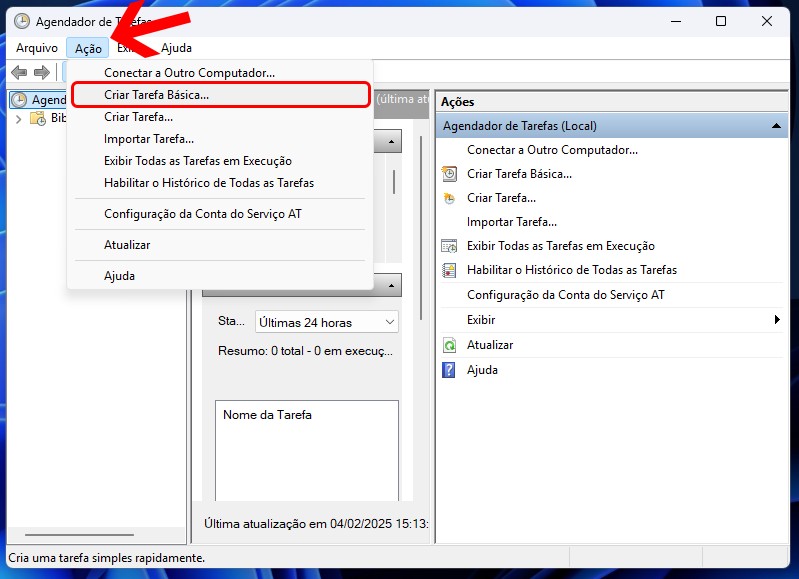Click the blue question mark Ajuda icon
The width and height of the screenshot is (799, 579).
pyautogui.click(x=448, y=370)
